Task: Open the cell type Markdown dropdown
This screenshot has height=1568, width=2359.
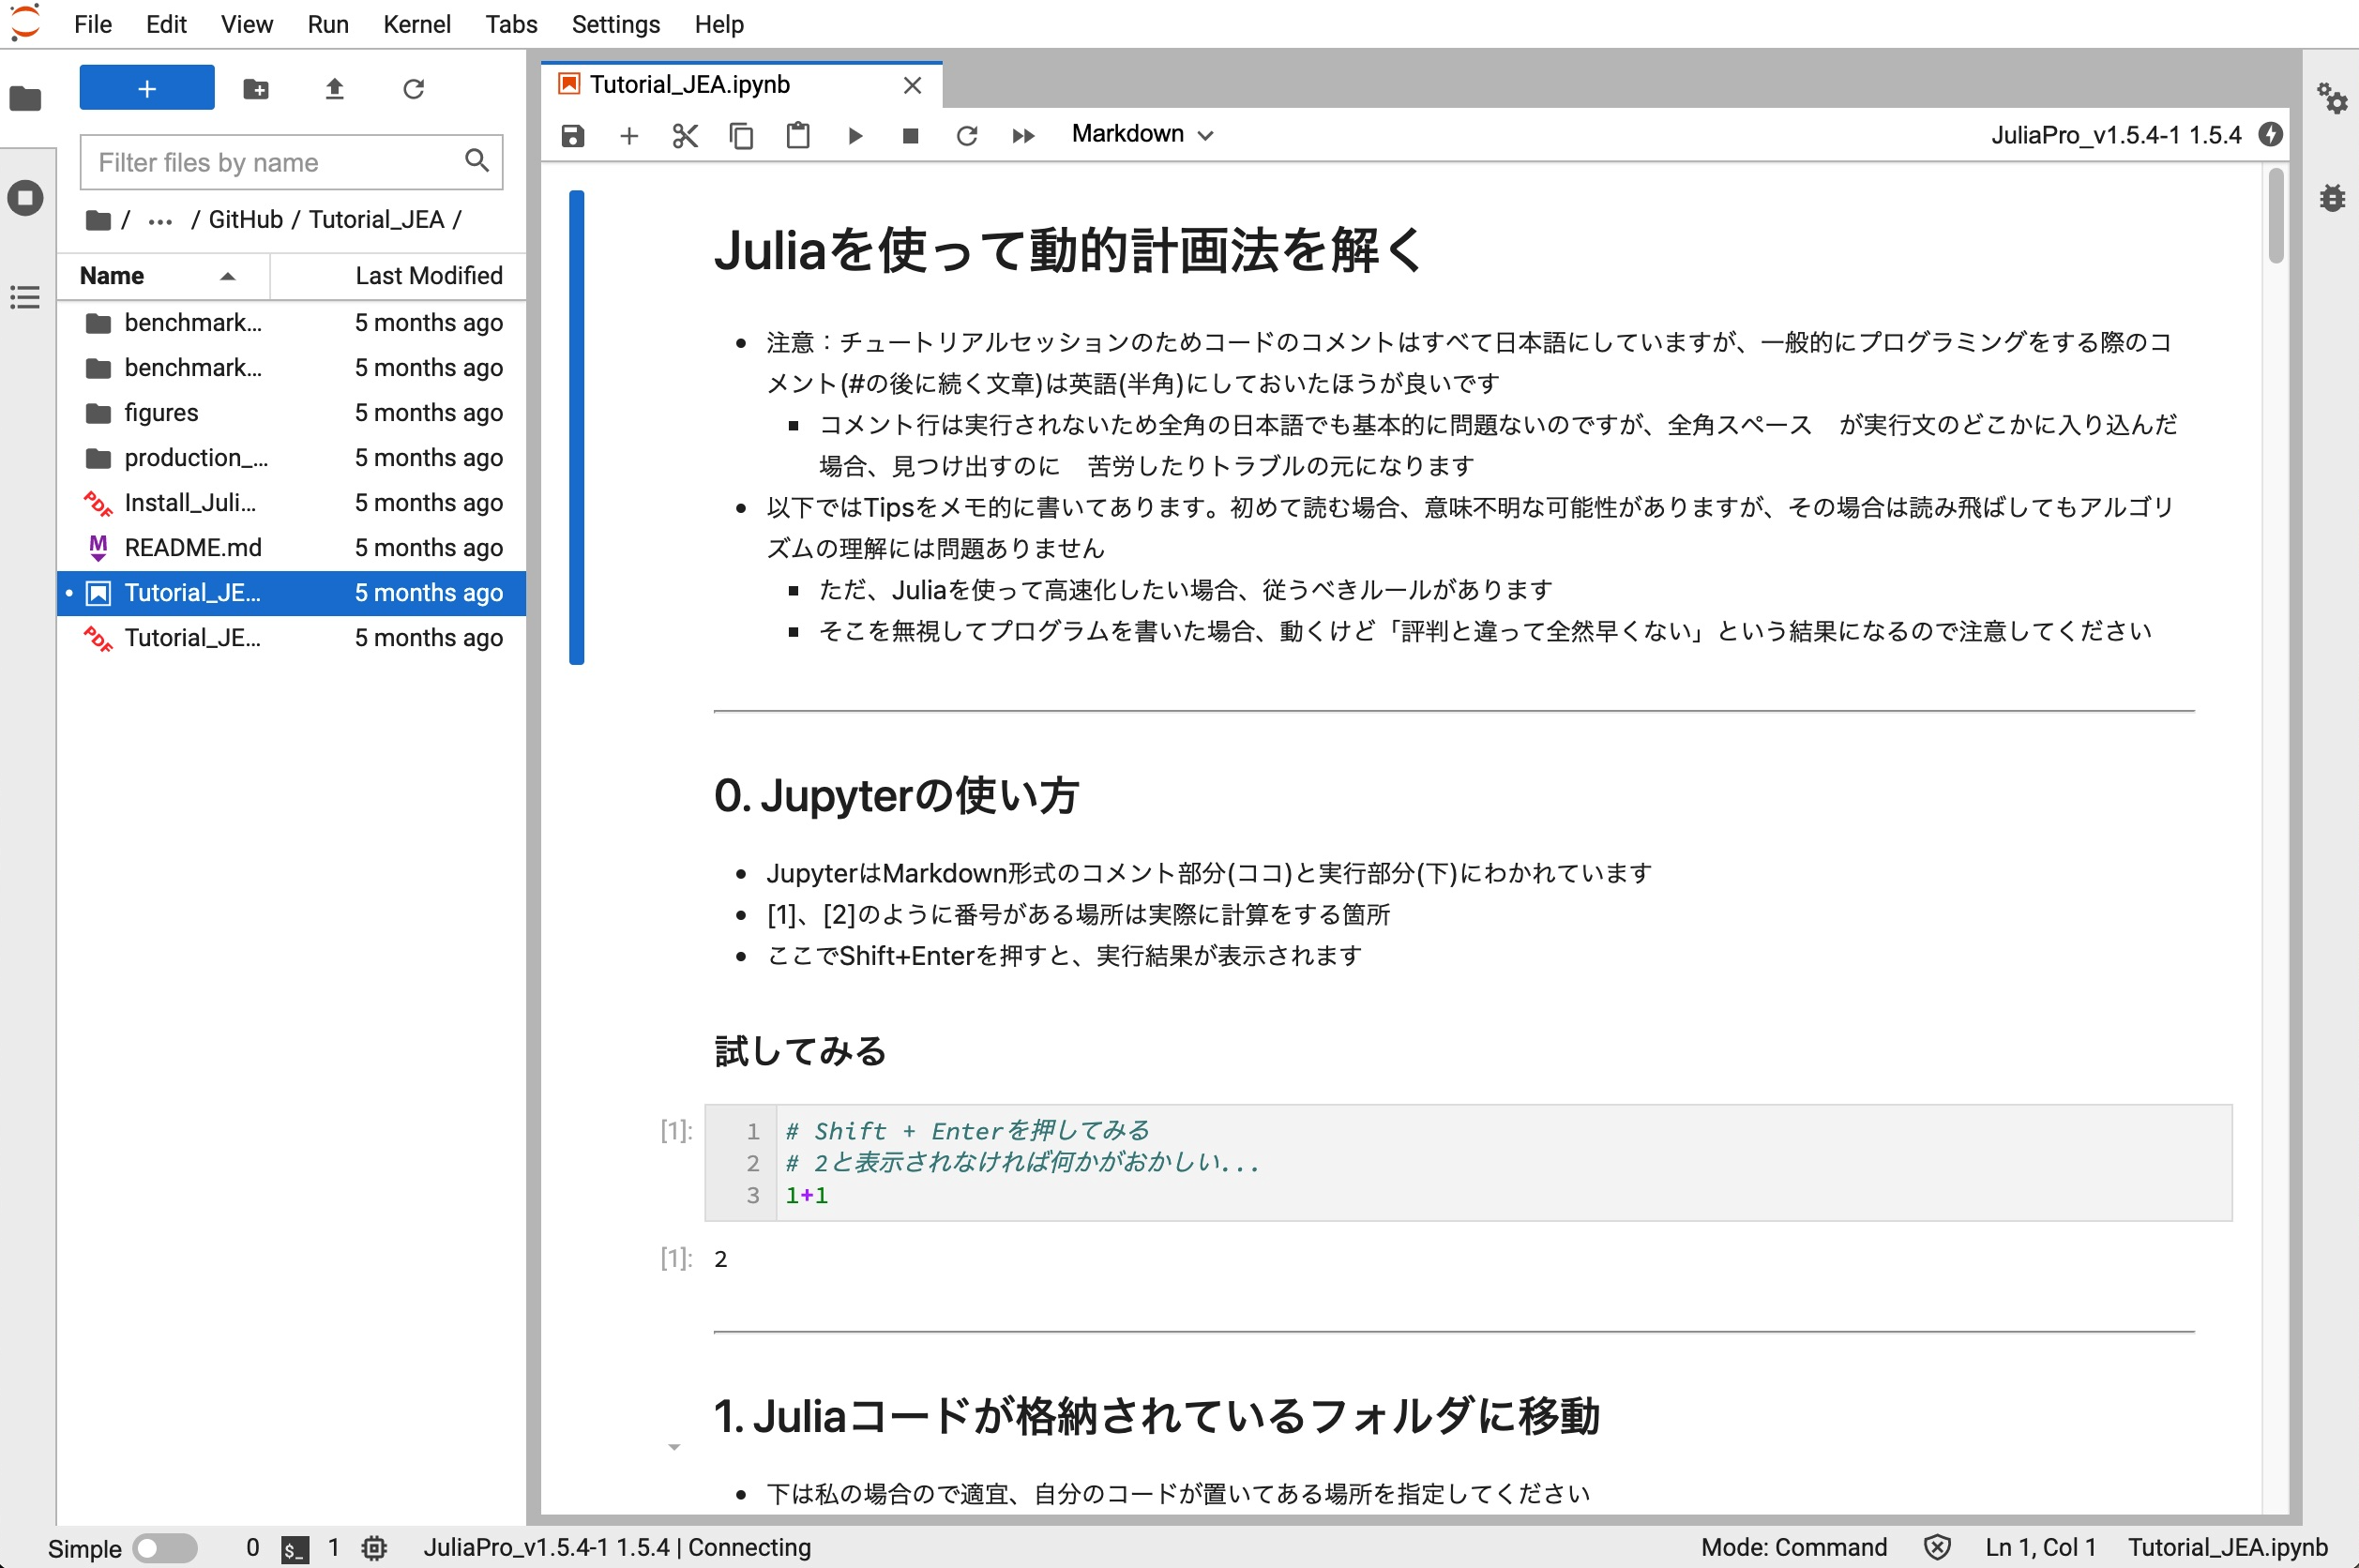Action: click(1143, 134)
